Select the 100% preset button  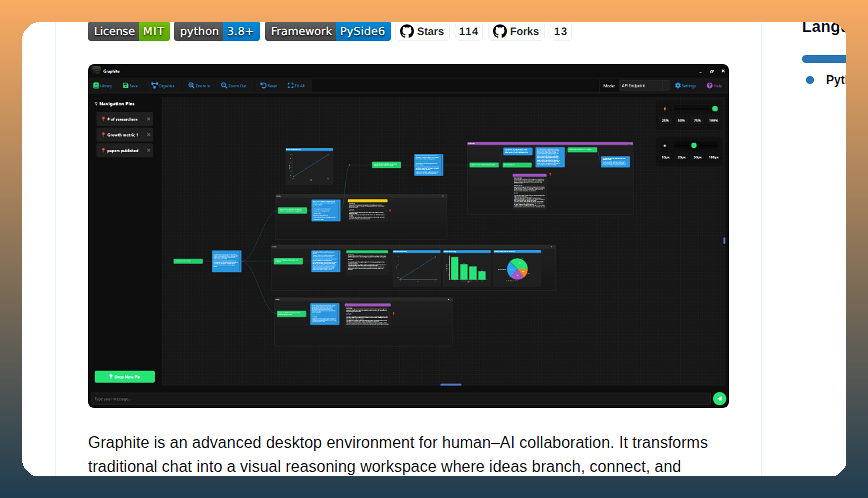[714, 120]
